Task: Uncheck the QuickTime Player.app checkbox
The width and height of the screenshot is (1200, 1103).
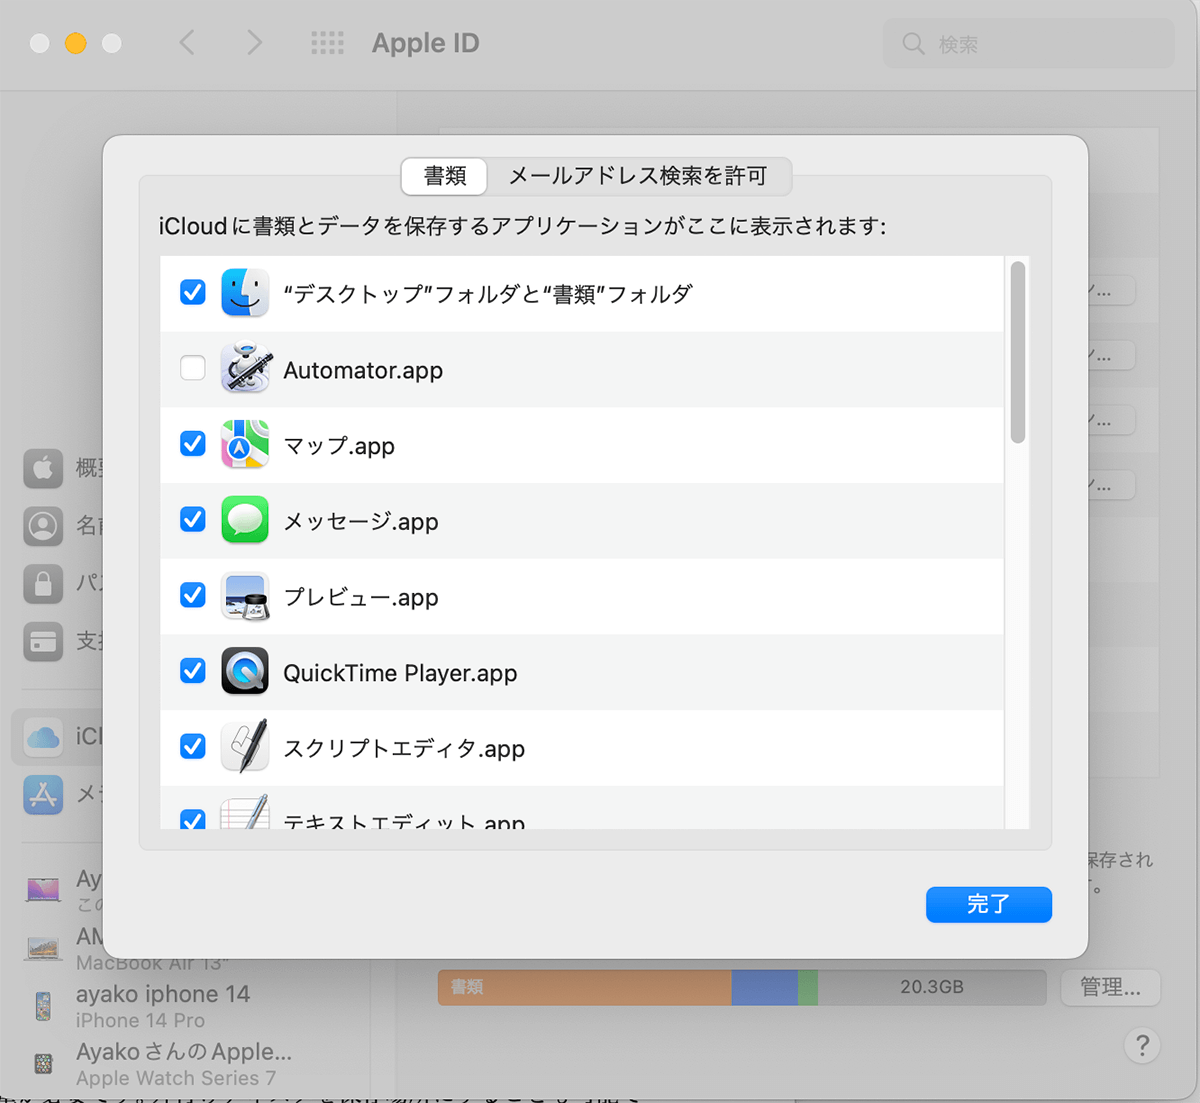Action: [x=193, y=670]
